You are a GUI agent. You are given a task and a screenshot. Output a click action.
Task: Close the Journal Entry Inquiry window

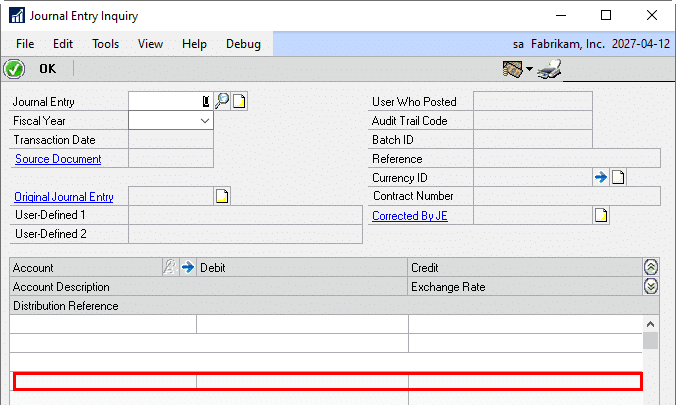pyautogui.click(x=652, y=16)
